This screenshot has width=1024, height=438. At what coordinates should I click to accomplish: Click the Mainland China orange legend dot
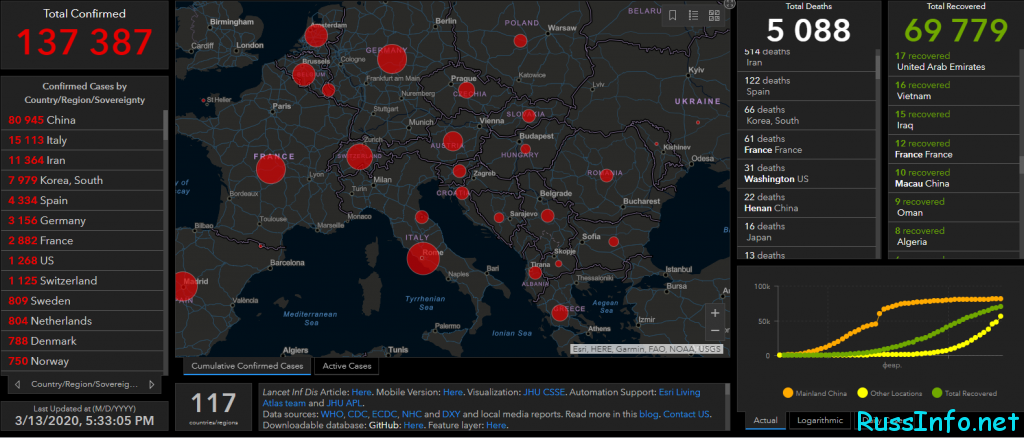(787, 393)
